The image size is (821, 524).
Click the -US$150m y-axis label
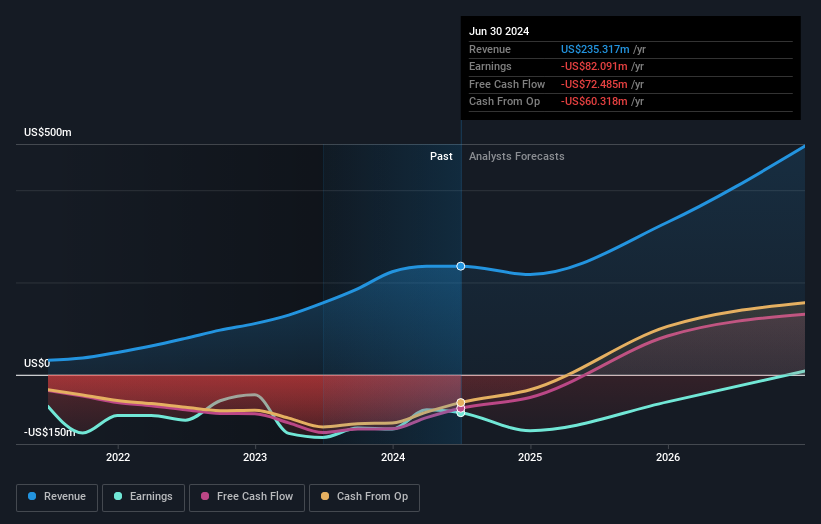click(50, 432)
